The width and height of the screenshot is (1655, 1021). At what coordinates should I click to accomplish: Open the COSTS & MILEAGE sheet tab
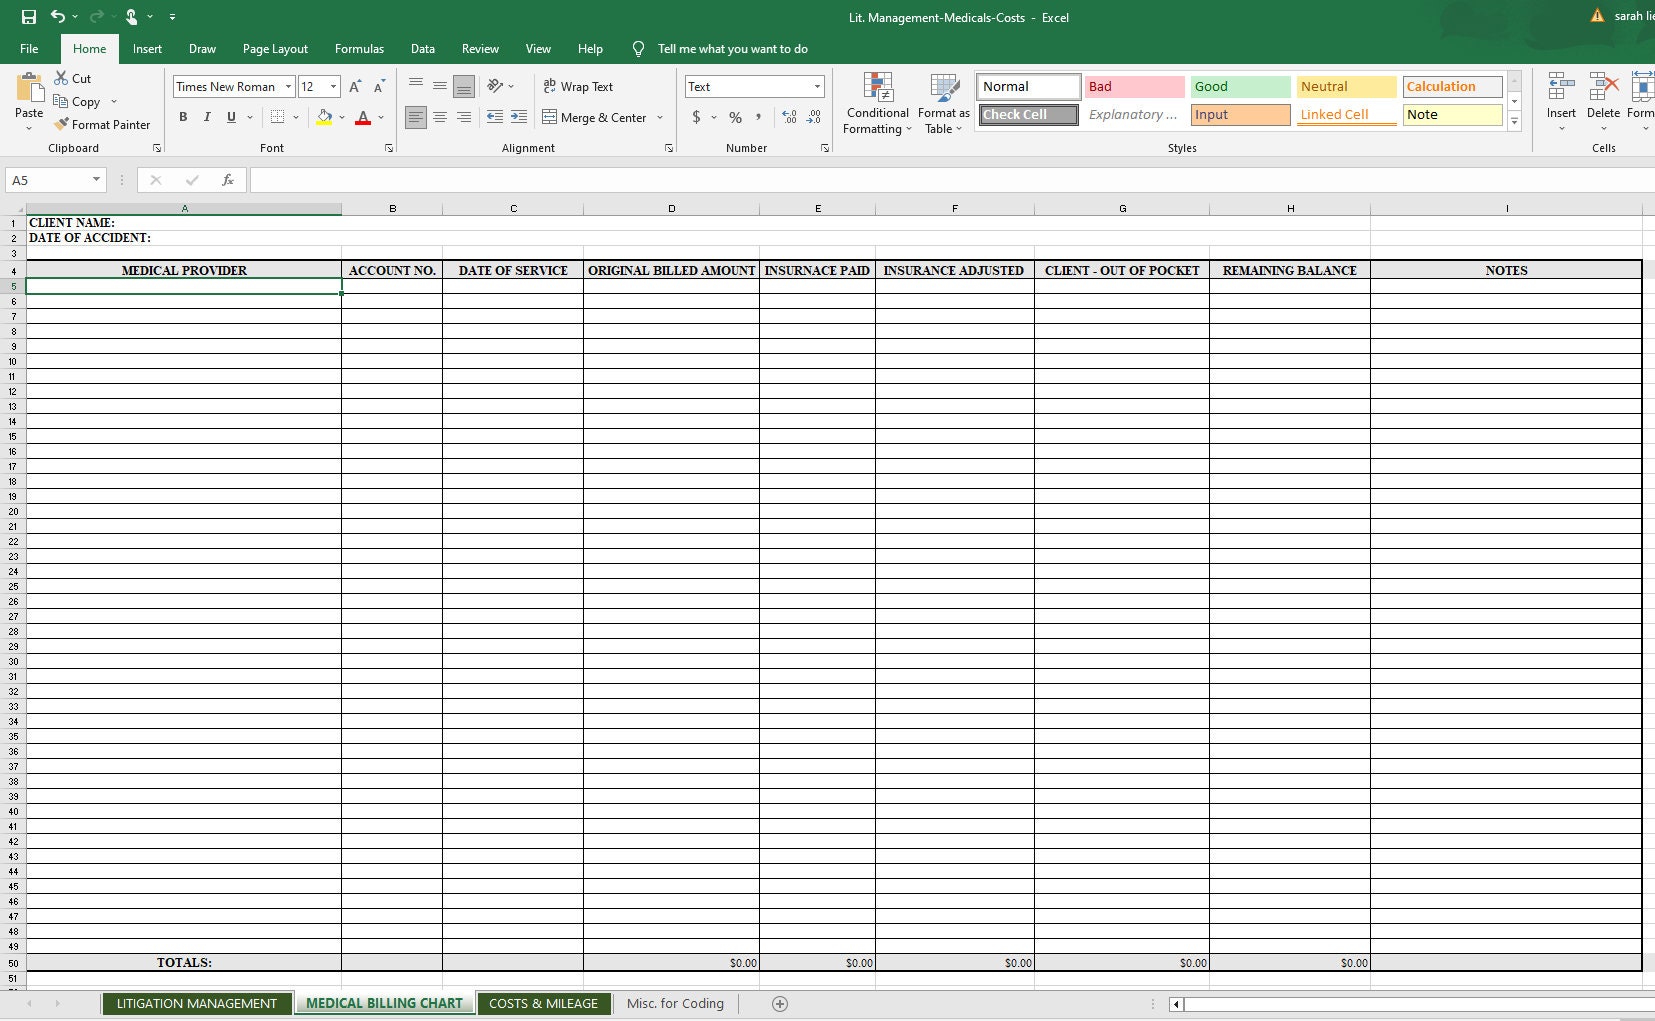click(x=544, y=1003)
